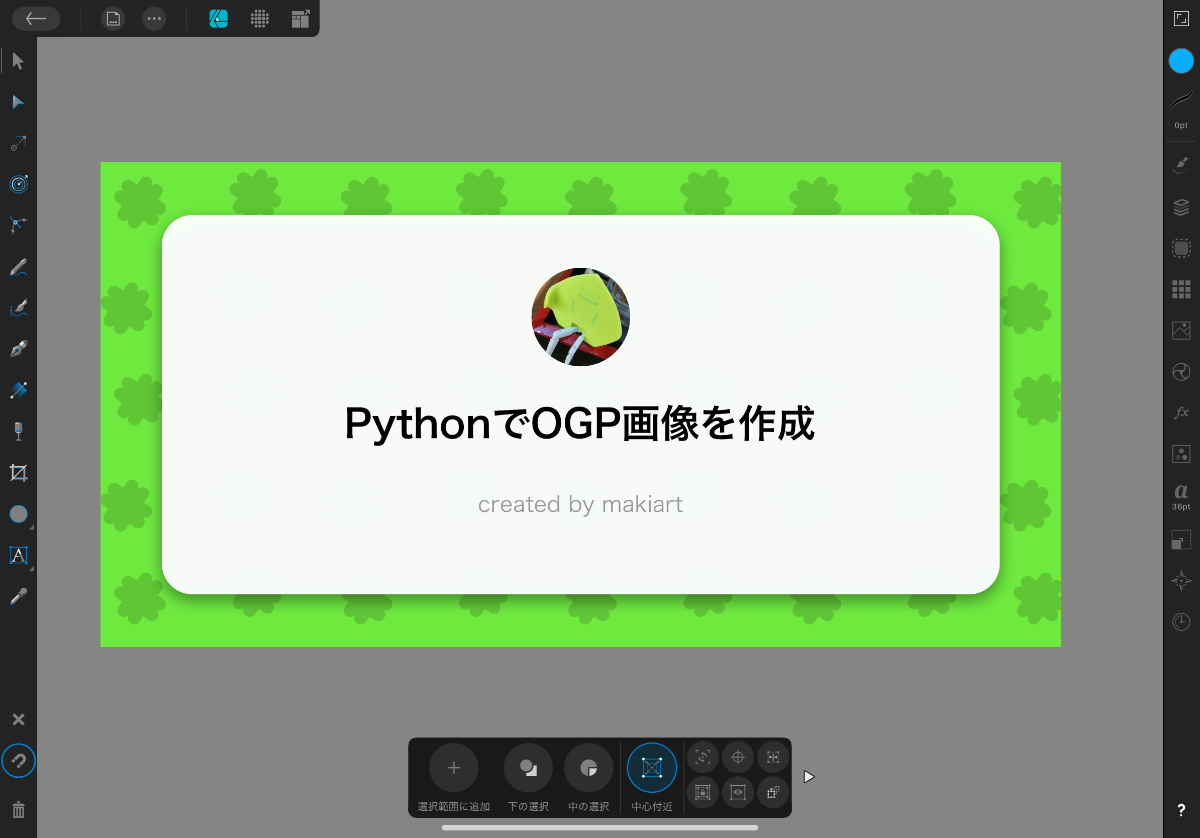The image size is (1200, 838).
Task: Toggle the lock-children icon in context toolbar
Action: coord(703,792)
